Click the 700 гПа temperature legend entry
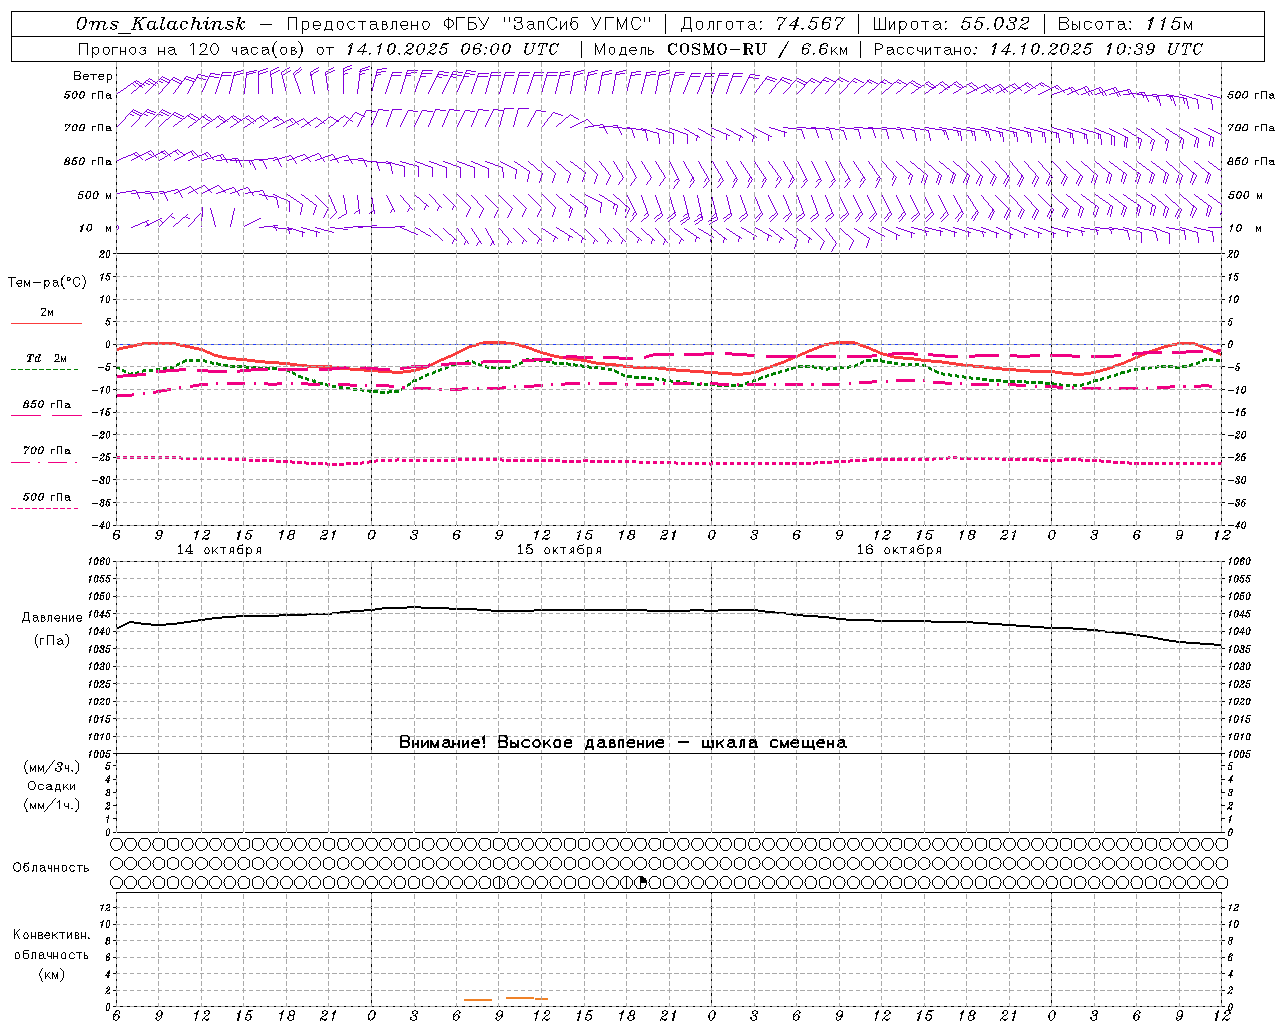 pos(46,451)
